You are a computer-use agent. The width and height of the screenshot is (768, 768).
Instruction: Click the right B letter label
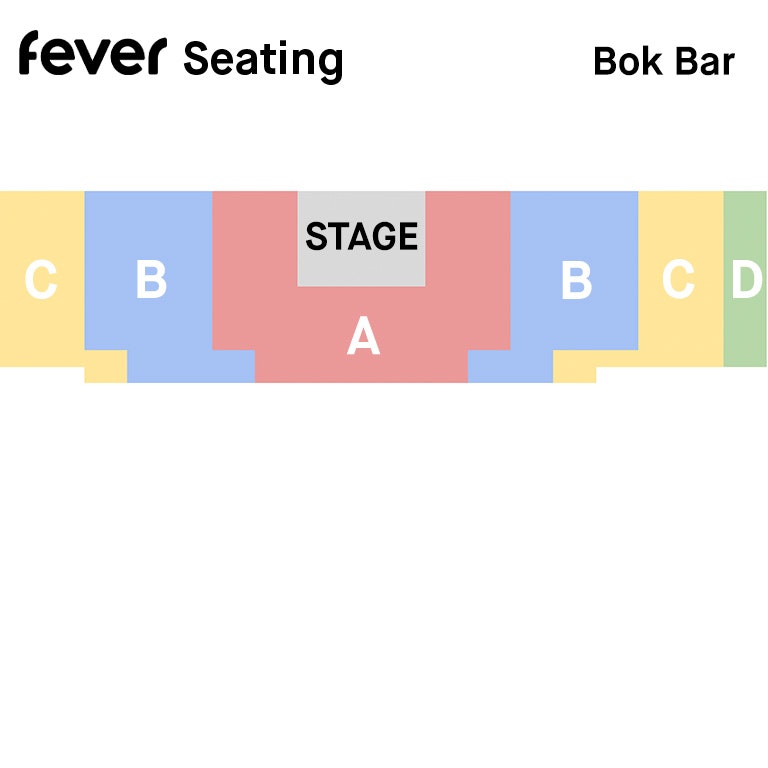(x=575, y=280)
